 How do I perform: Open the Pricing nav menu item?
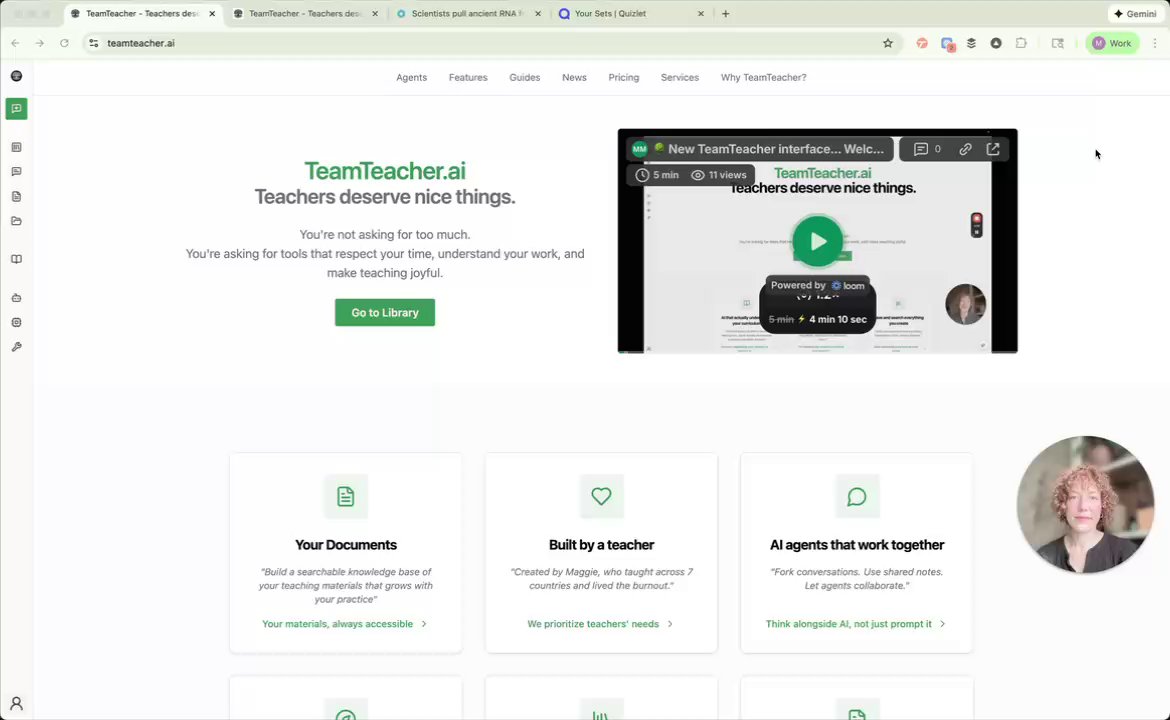point(624,78)
